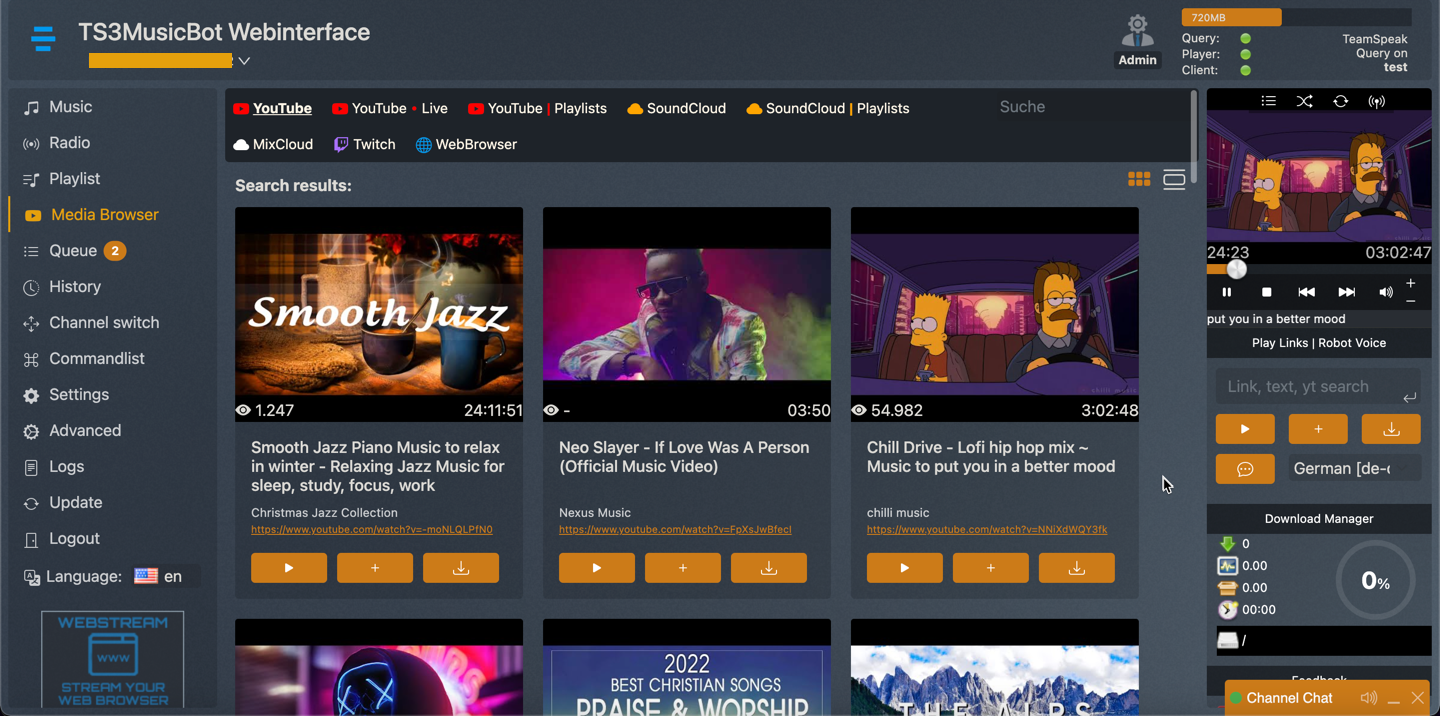Open SoundCloud Playlists tab
The height and width of the screenshot is (716, 1440).
[x=828, y=108]
